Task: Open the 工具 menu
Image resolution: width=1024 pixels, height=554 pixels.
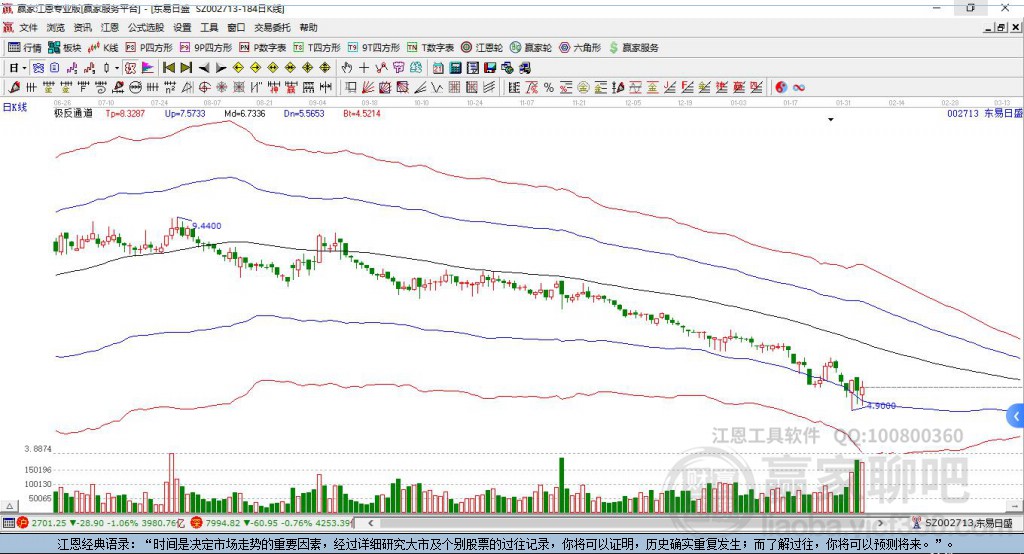Action: pos(209,27)
